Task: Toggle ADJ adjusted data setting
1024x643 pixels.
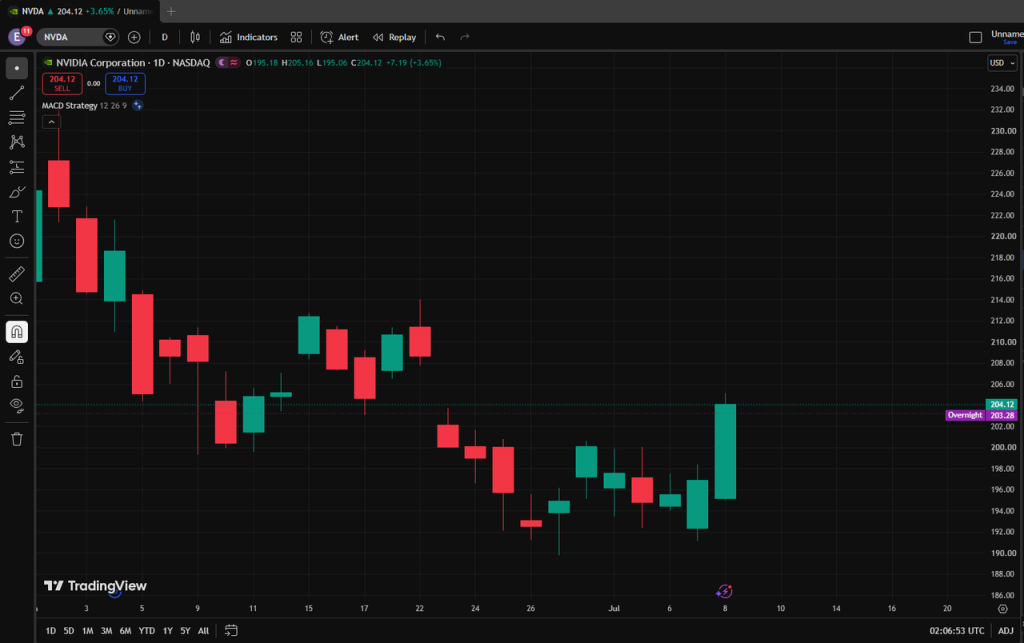Action: 1006,631
